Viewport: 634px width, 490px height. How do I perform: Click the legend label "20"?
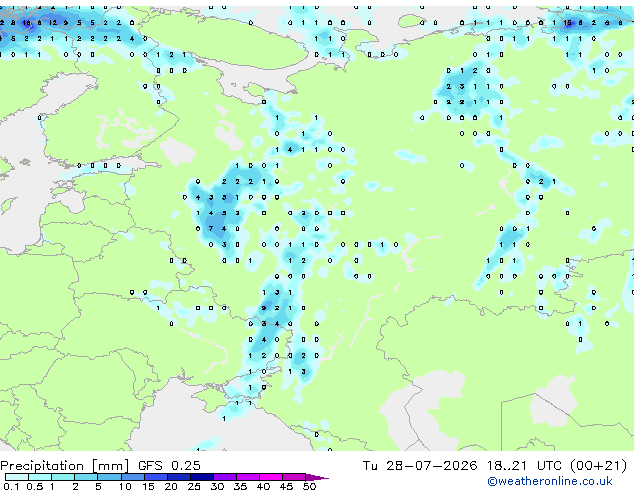(x=171, y=486)
